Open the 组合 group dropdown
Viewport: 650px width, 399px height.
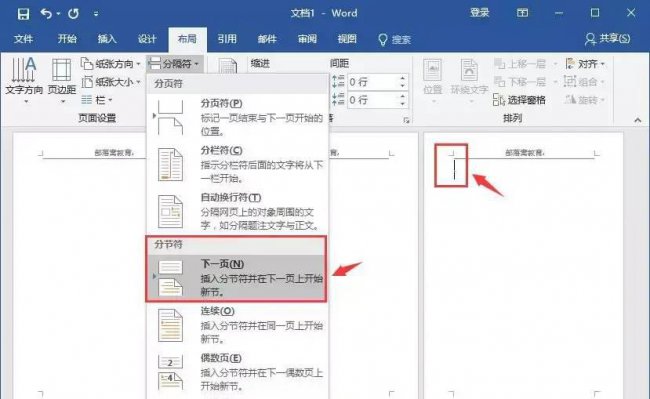point(585,82)
